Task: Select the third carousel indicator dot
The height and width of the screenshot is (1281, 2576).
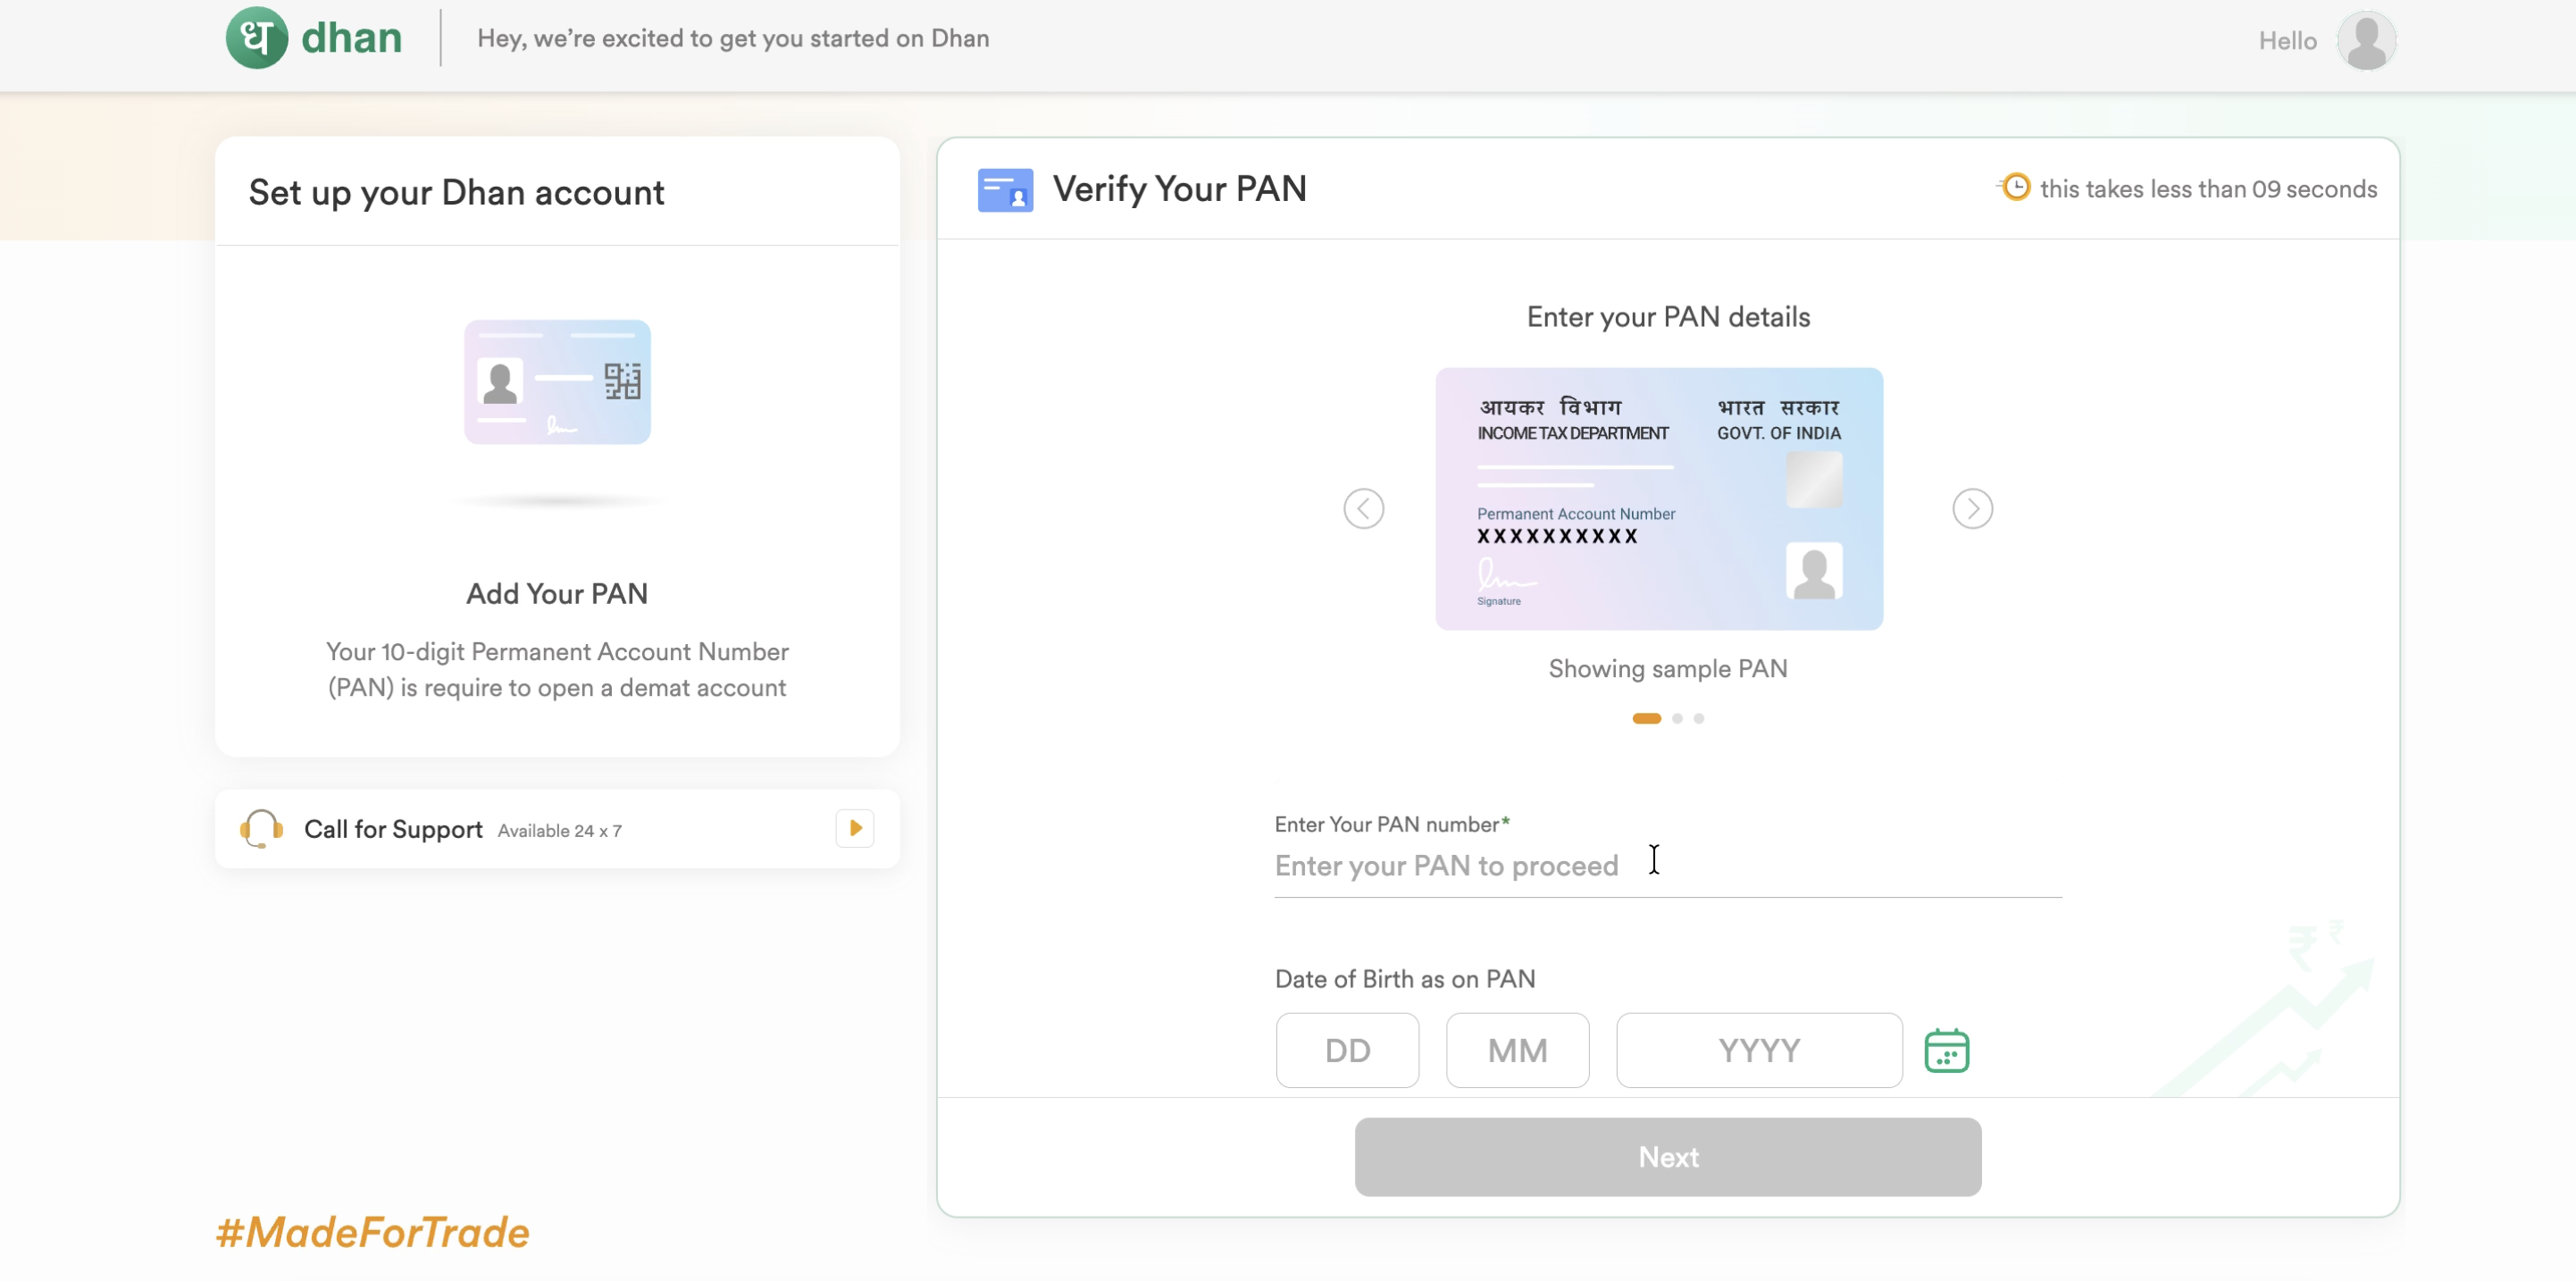Action: [x=1698, y=718]
